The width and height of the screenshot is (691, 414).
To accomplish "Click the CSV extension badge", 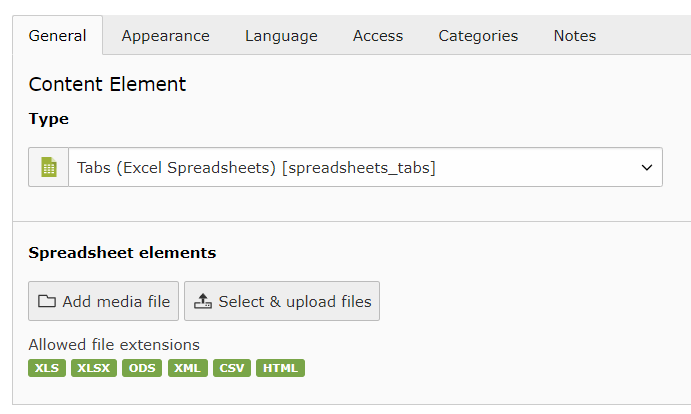I will coord(231,368).
